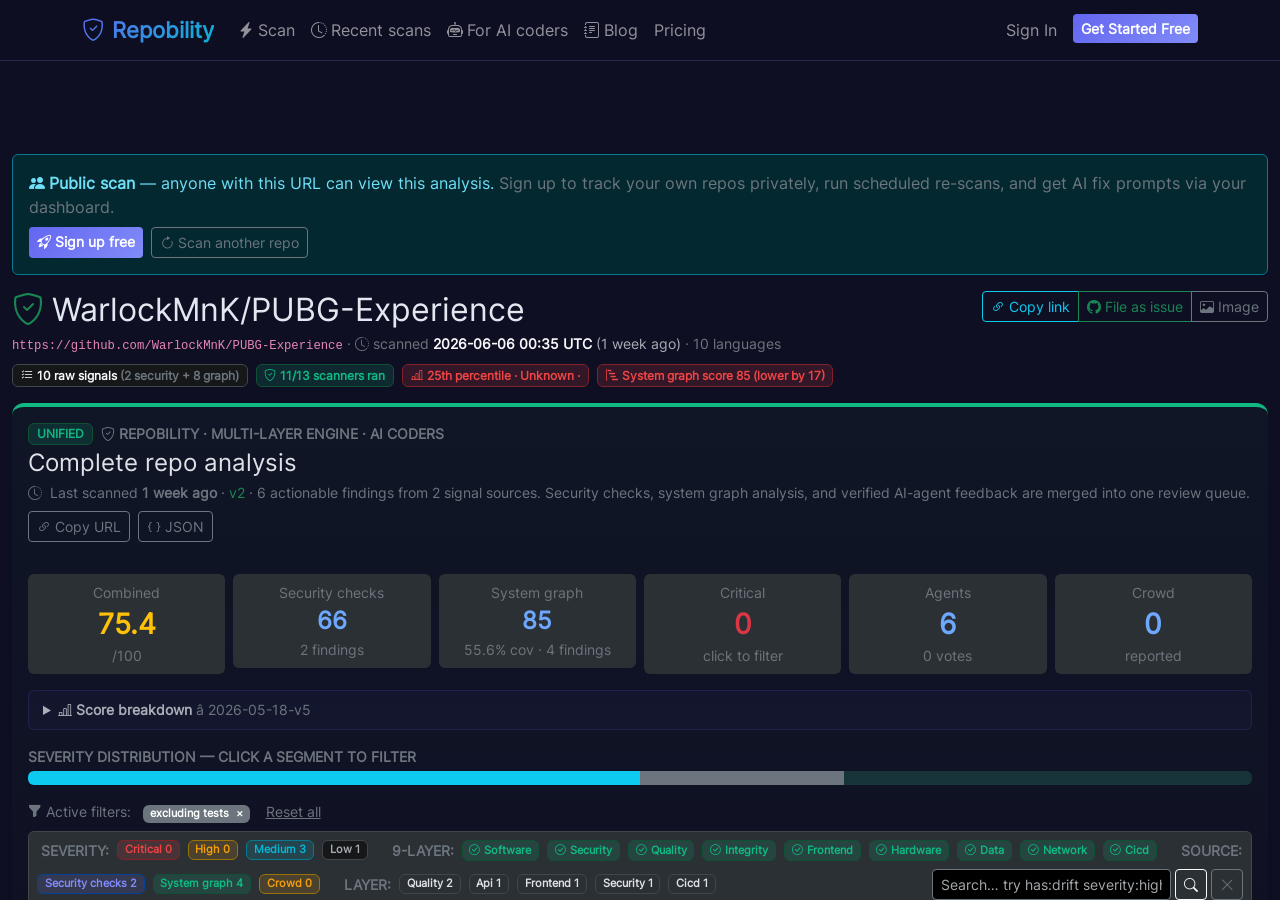Image resolution: width=1280 pixels, height=900 pixels.
Task: Toggle the Software 9-layer filter
Action: pos(500,850)
